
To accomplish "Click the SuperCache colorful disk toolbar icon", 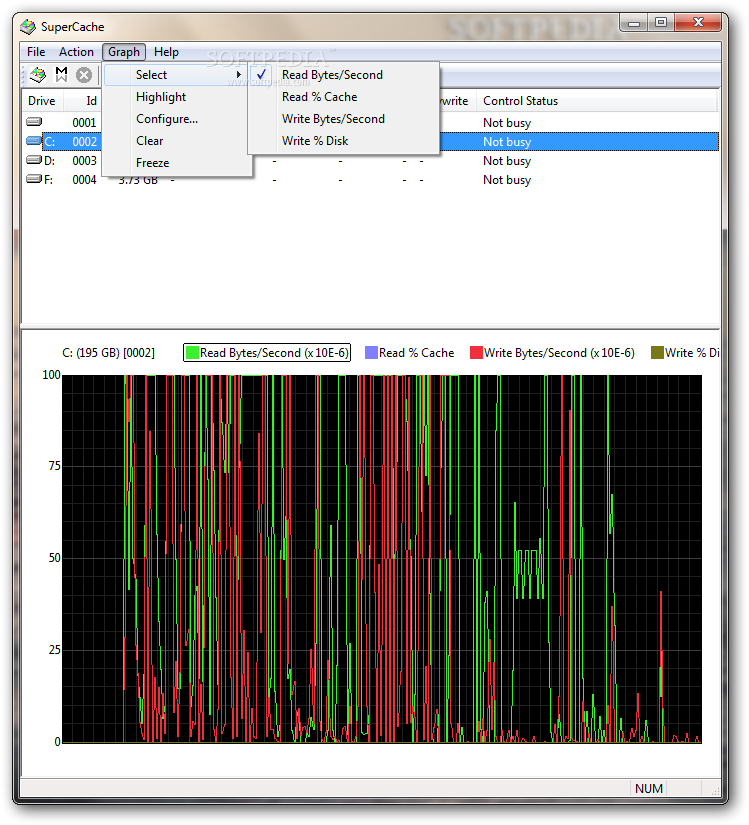I will 37,75.
